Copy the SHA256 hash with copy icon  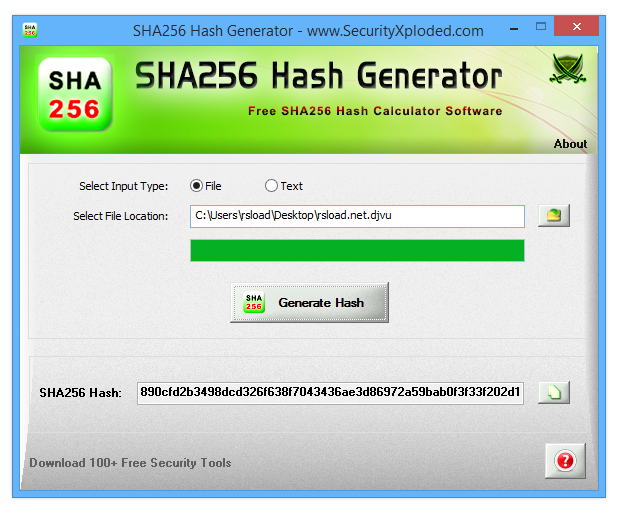pos(554,392)
